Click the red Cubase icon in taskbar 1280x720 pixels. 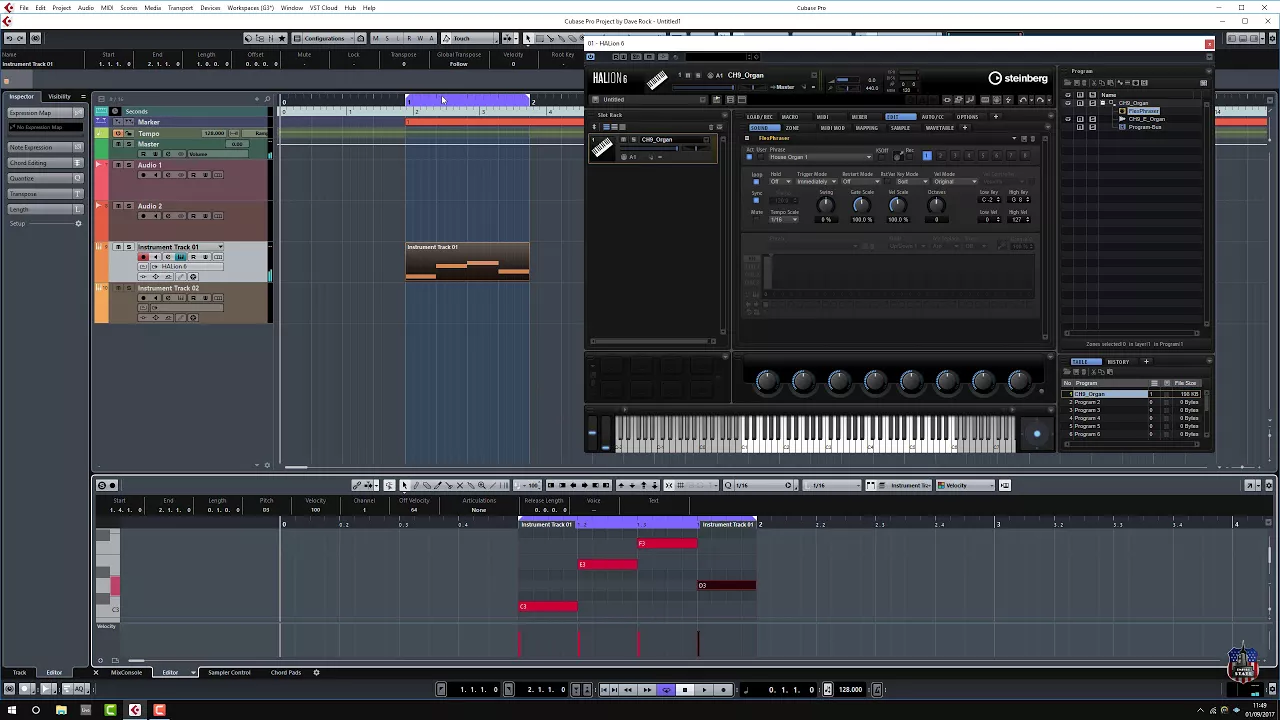135,710
